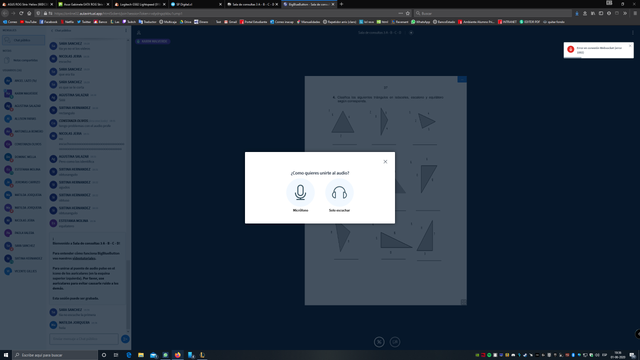The image size is (640, 360).
Task: Open the YouTube bookmark
Action: 28,22
